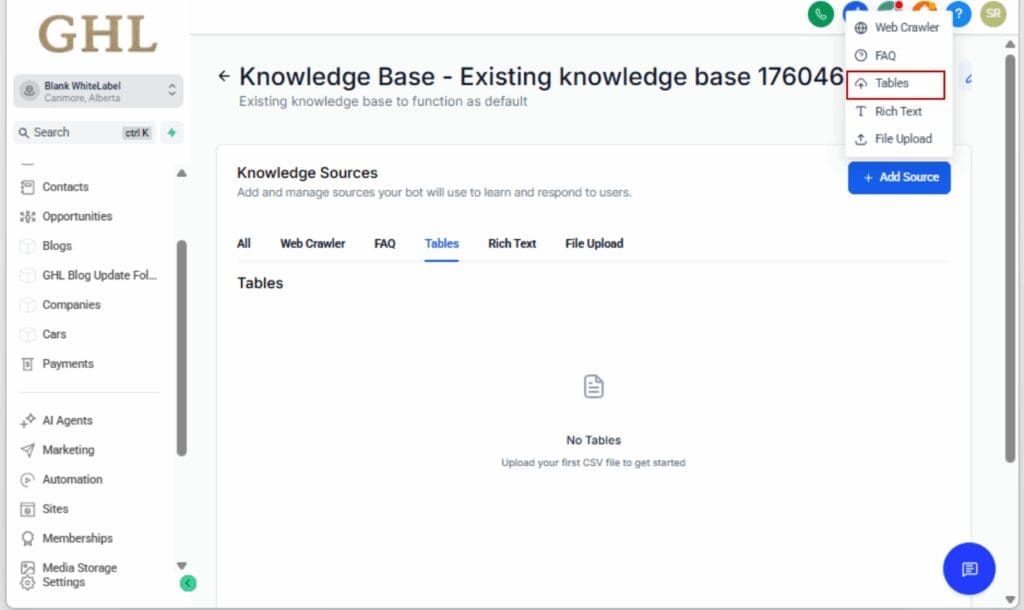Choose Web Crawler in the source menu
Image resolution: width=1024 pixels, height=610 pixels.
pyautogui.click(x=901, y=27)
